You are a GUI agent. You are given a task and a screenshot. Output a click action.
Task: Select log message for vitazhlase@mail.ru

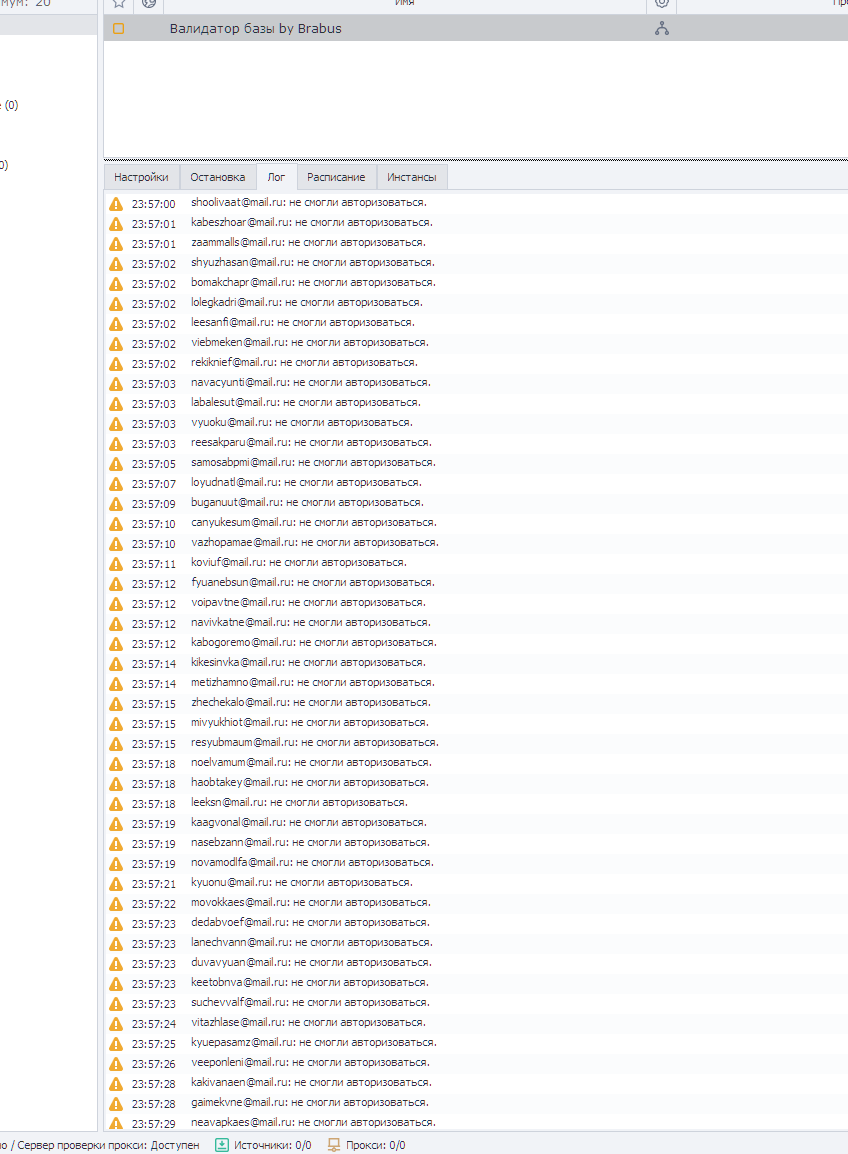pyautogui.click(x=308, y=1022)
